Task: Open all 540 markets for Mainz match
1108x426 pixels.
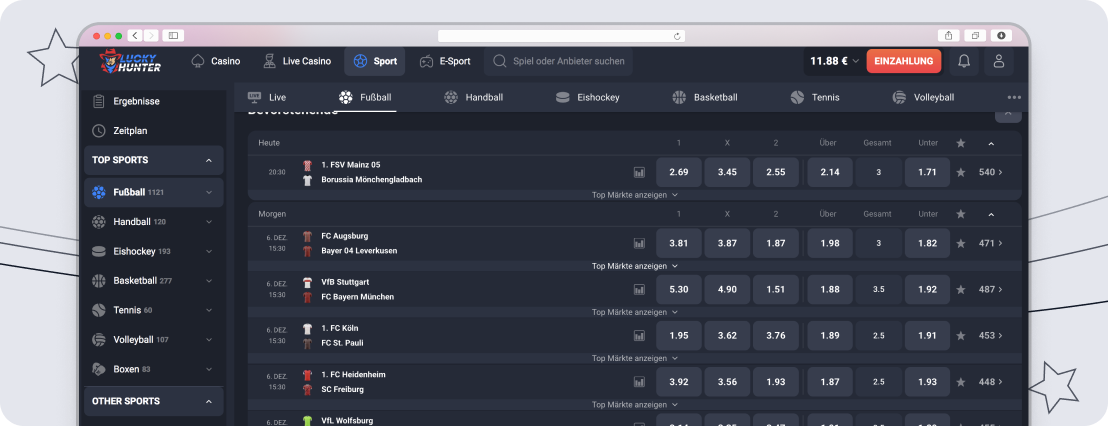Action: (x=990, y=172)
